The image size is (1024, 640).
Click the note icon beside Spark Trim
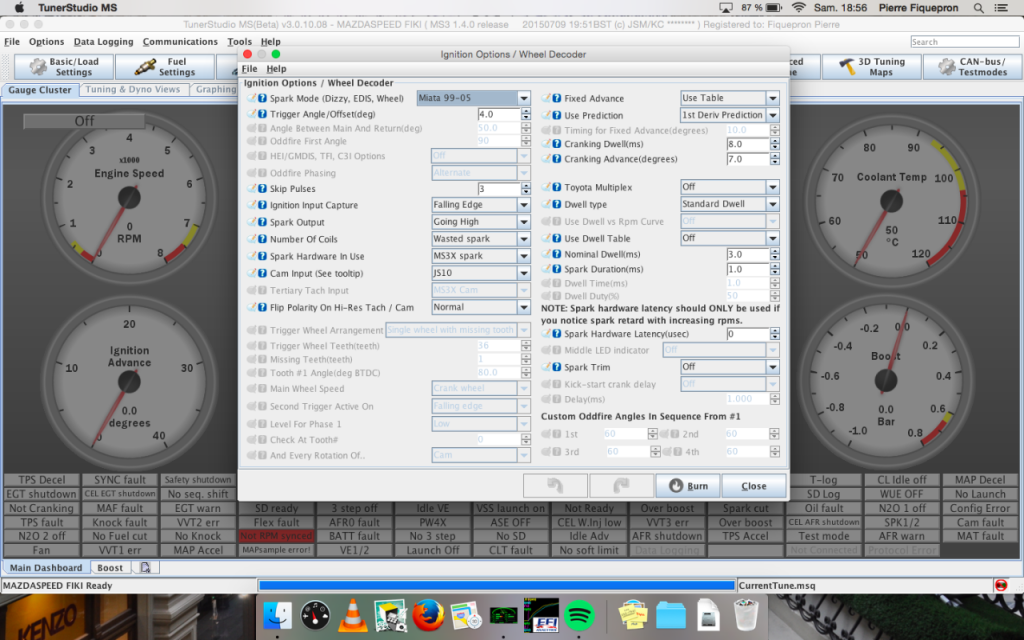pyautogui.click(x=546, y=367)
